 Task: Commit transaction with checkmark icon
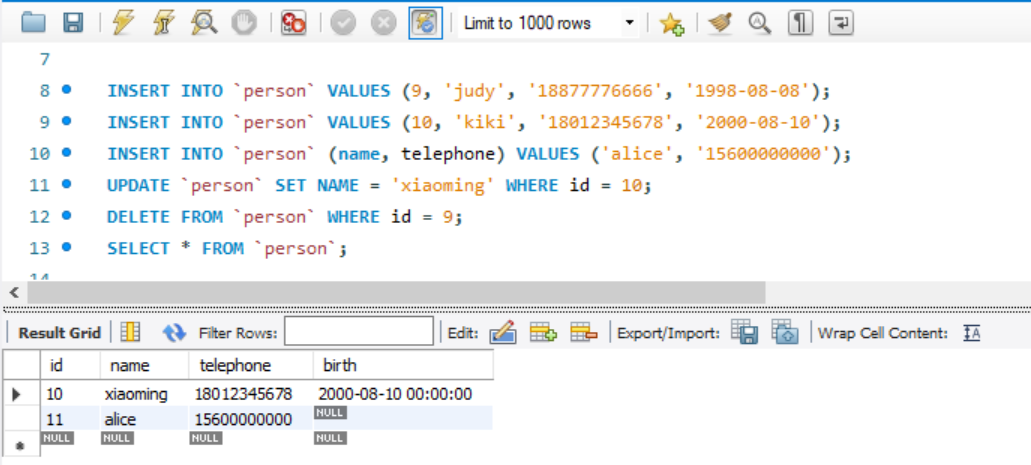tap(343, 23)
